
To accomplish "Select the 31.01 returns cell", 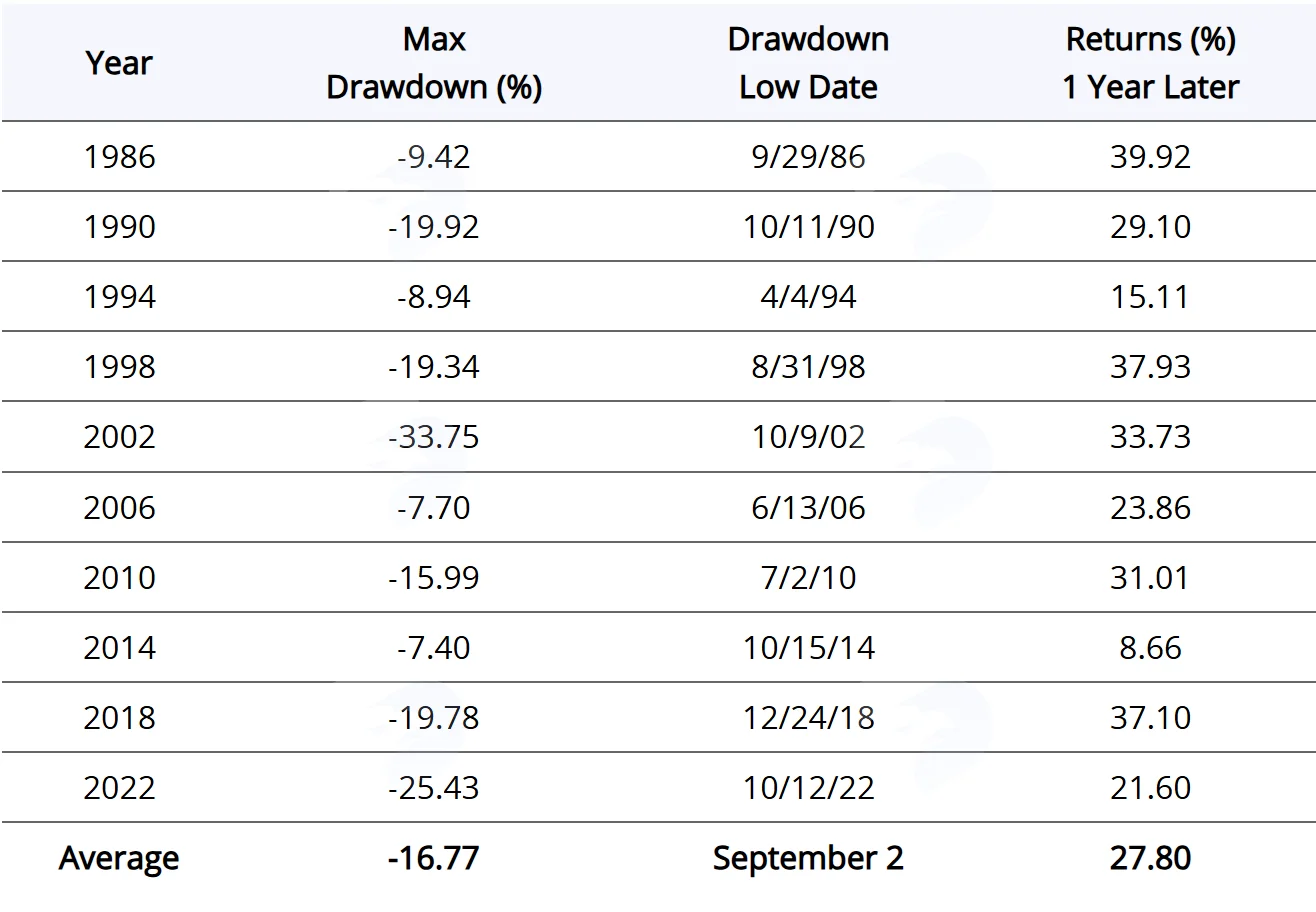I will (1150, 577).
